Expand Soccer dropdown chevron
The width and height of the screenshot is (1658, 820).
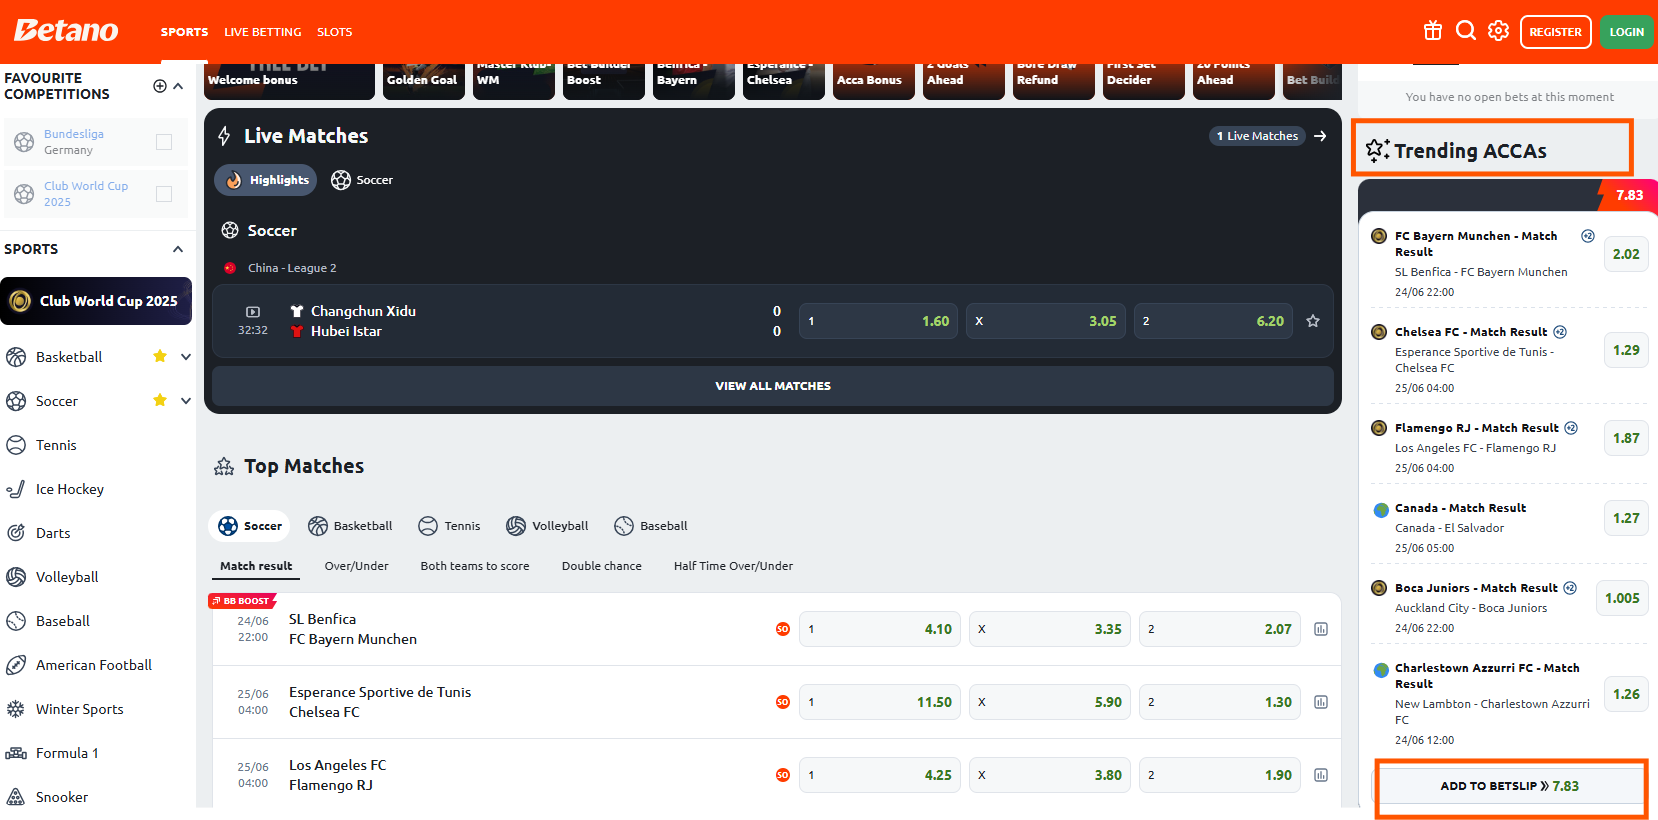[186, 401]
